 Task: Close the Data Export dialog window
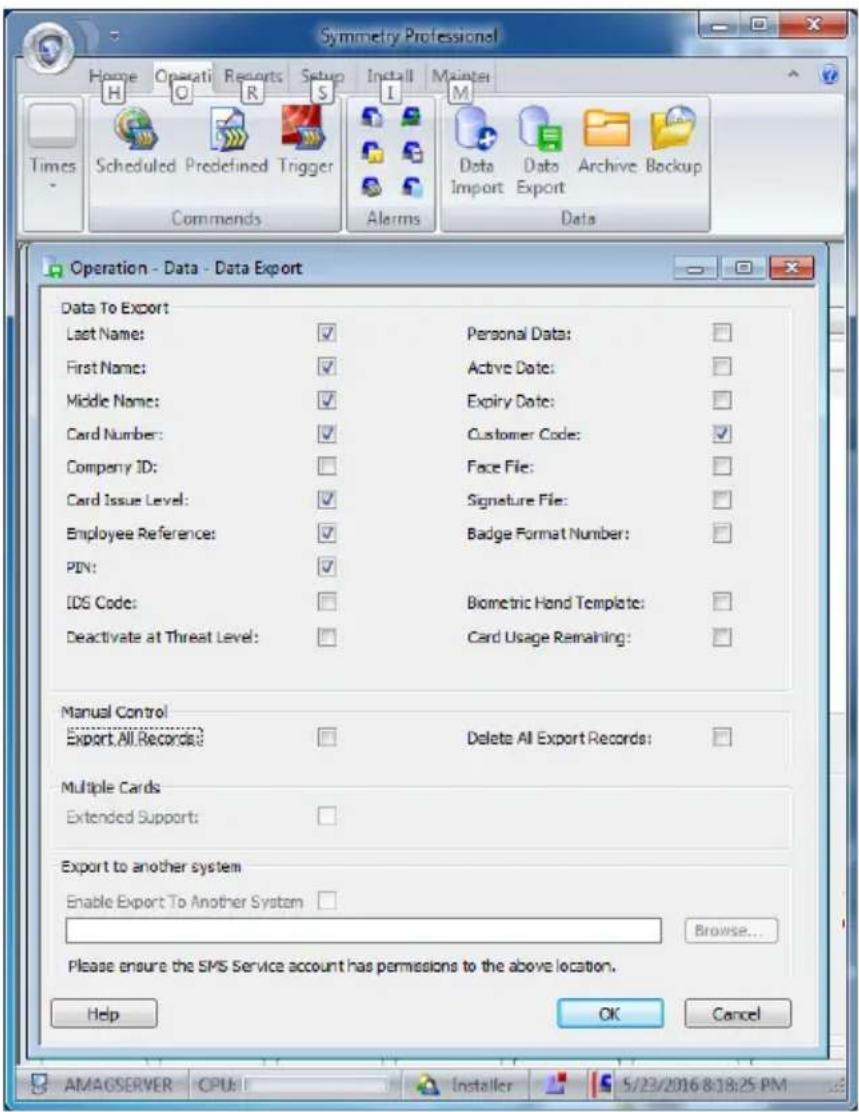point(791,268)
